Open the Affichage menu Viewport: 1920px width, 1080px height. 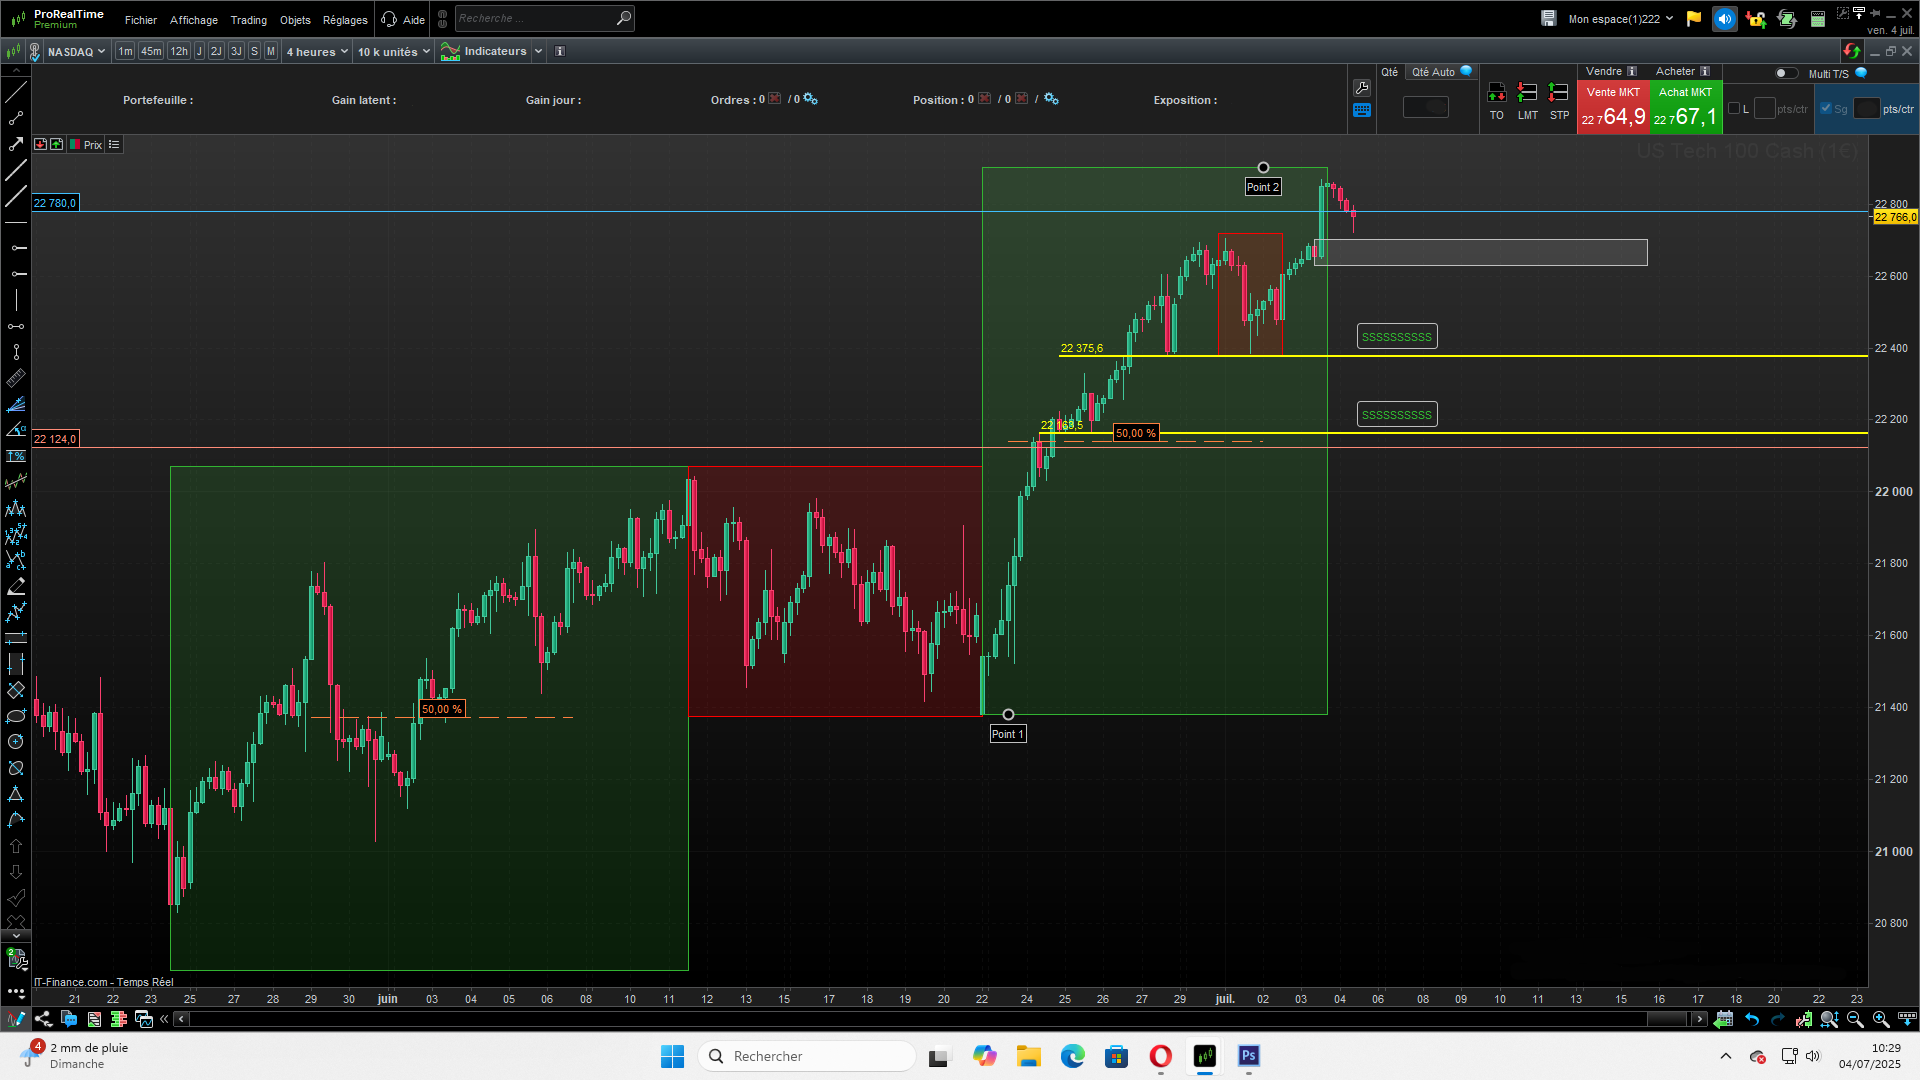(x=193, y=20)
